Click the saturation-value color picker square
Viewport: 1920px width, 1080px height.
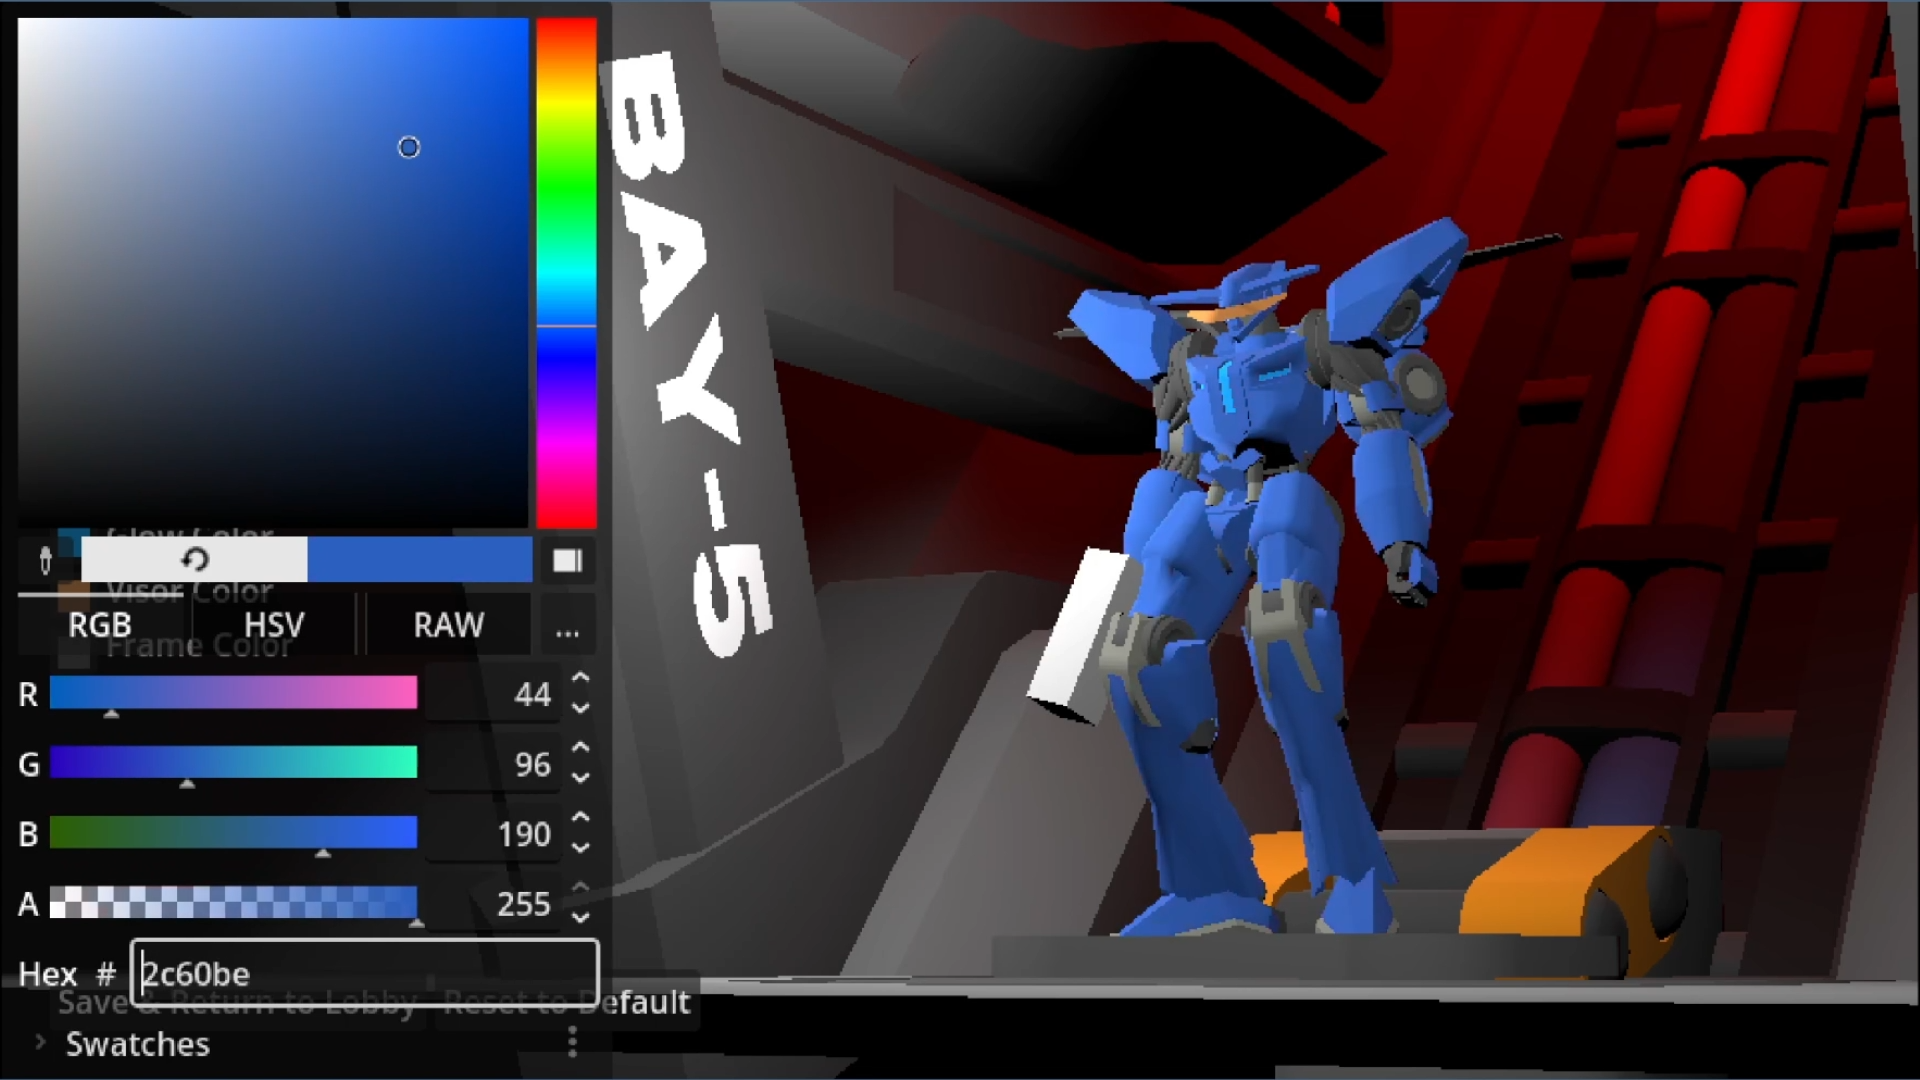point(272,272)
